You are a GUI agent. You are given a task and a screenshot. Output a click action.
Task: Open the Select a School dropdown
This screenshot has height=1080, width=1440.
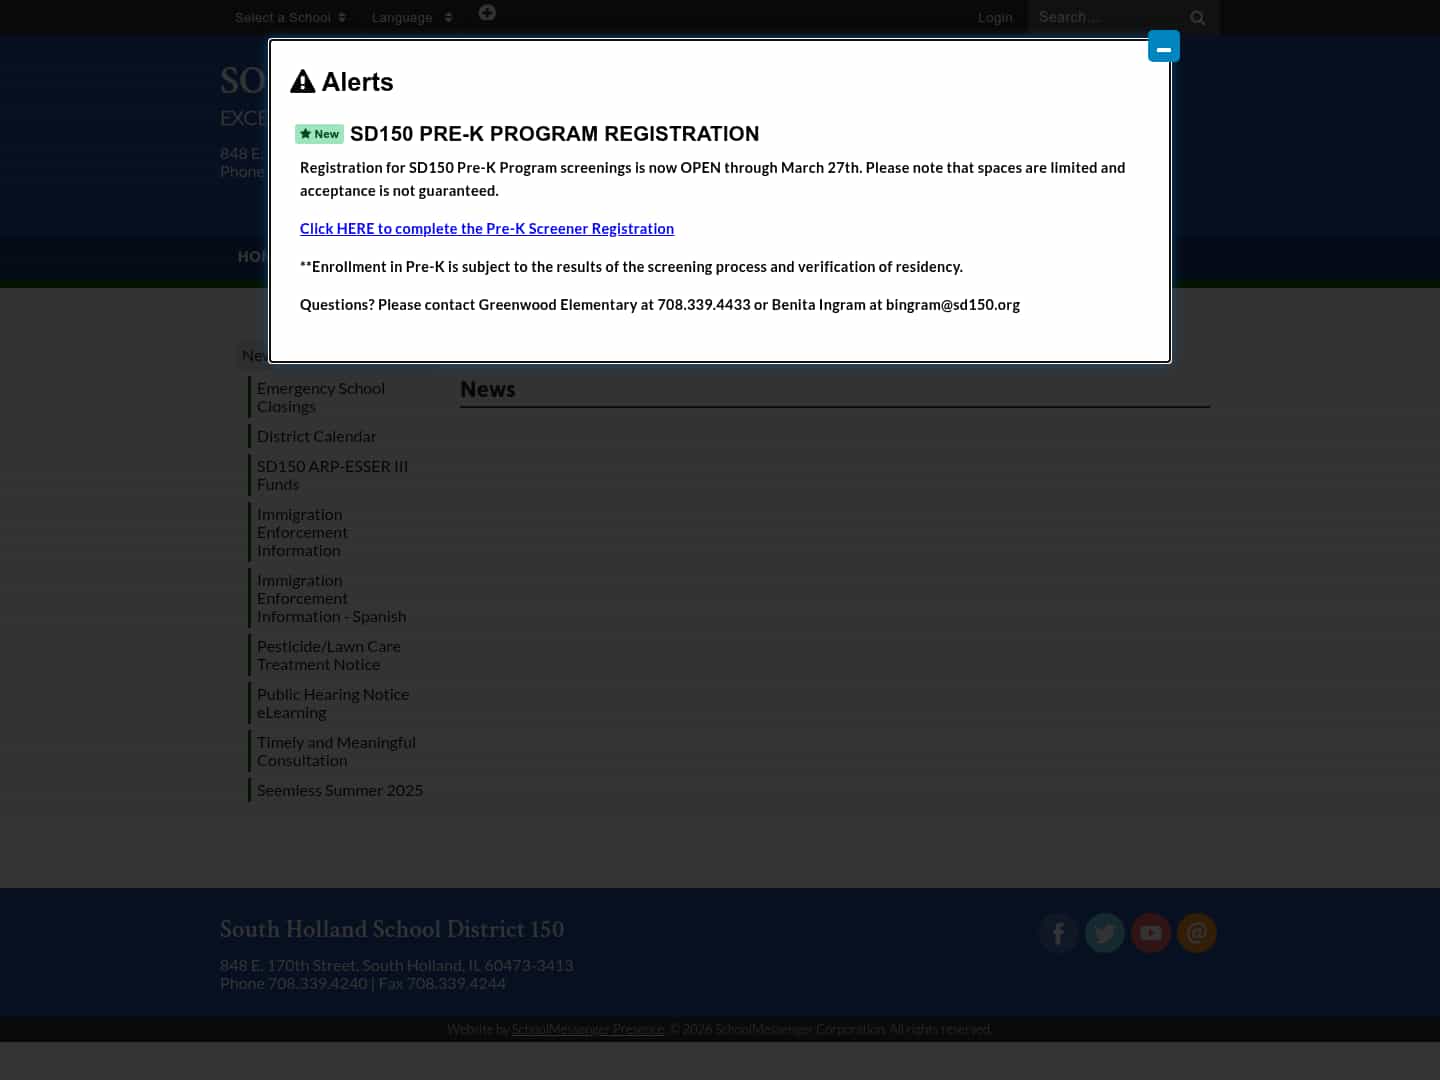tap(291, 17)
